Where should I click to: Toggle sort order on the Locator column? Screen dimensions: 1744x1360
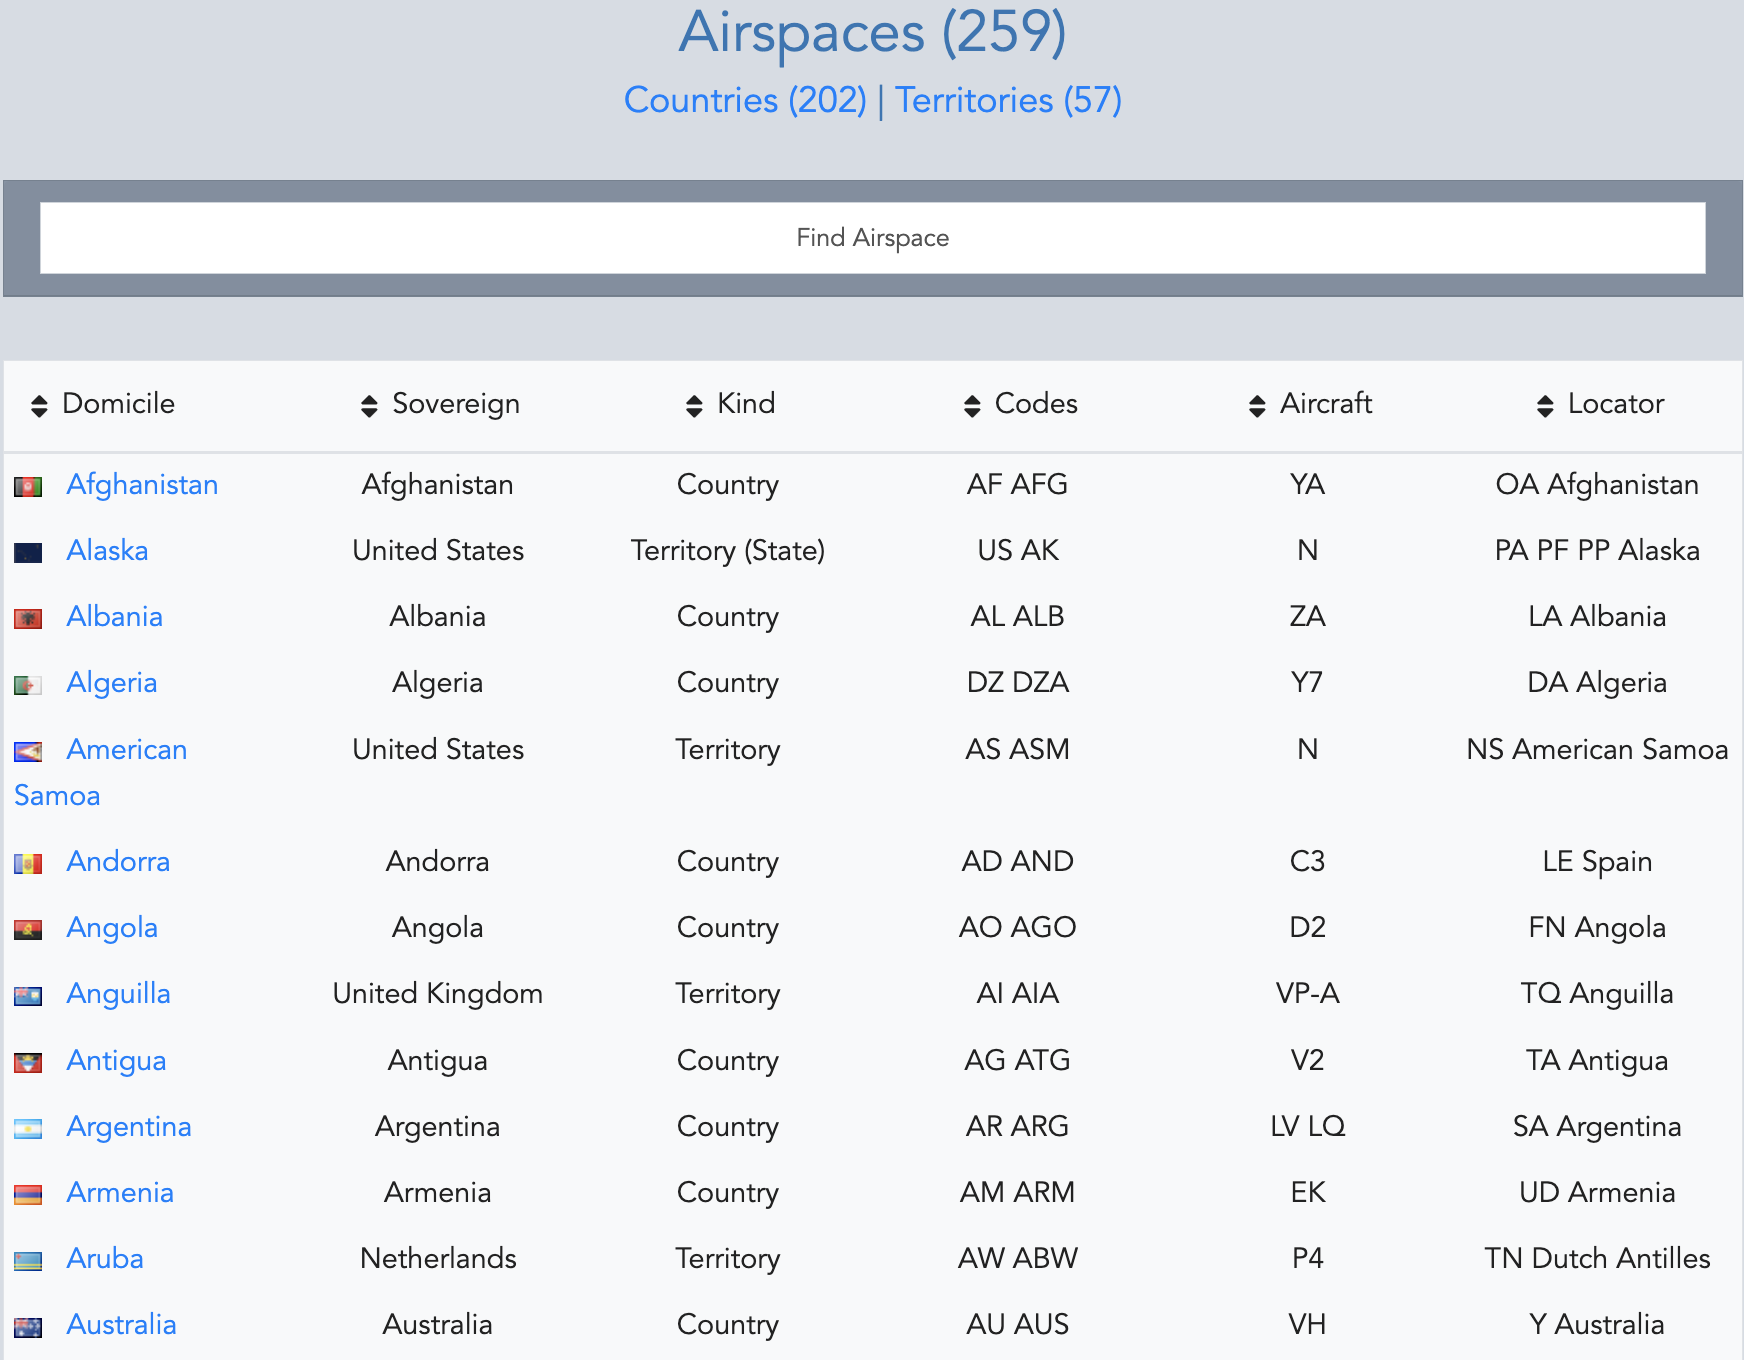1543,404
